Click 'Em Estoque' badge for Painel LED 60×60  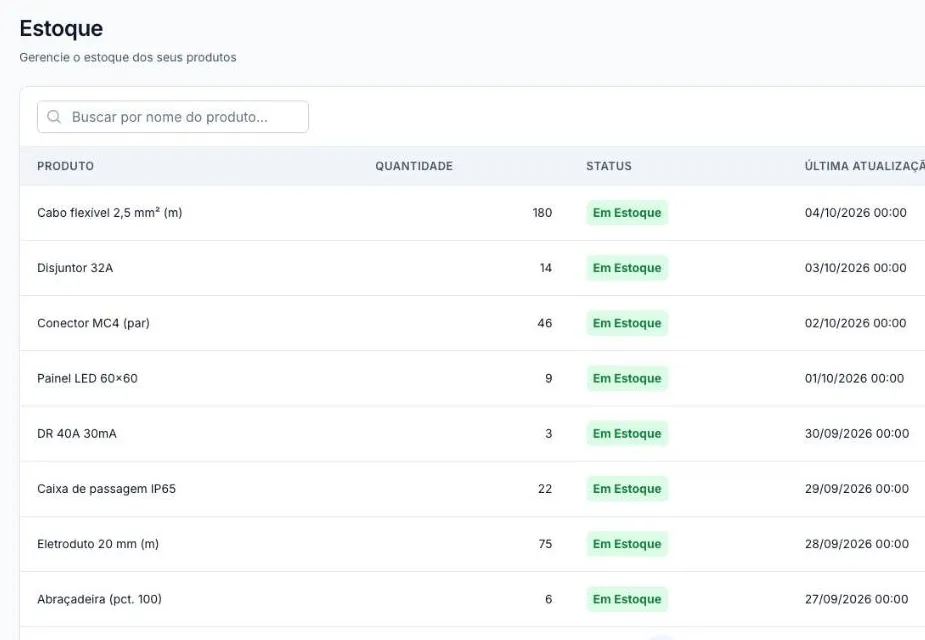click(627, 379)
